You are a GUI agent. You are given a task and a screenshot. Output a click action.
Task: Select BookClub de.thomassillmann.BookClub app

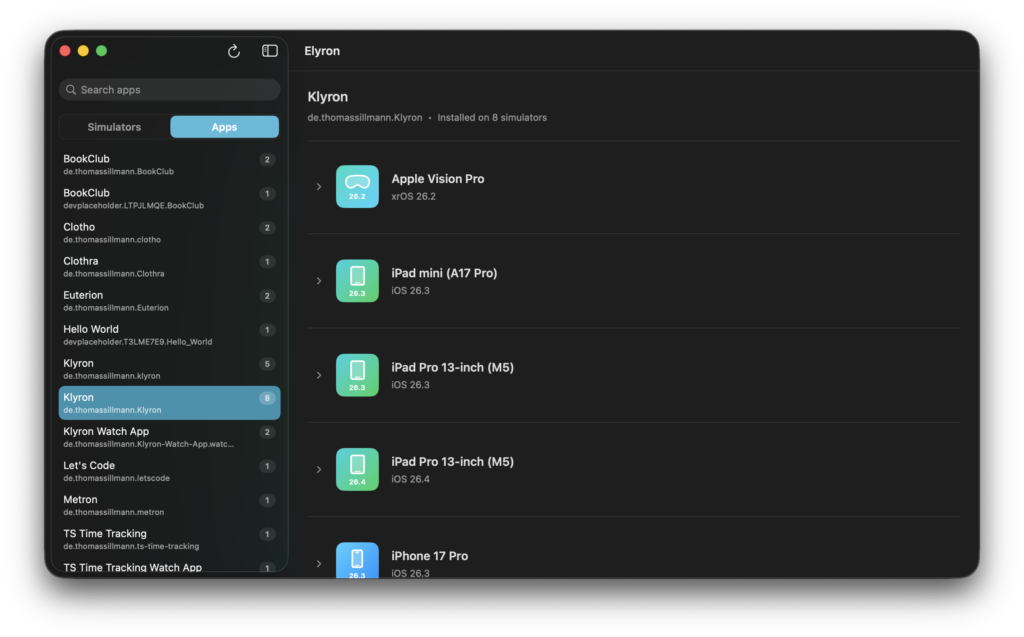click(x=170, y=165)
